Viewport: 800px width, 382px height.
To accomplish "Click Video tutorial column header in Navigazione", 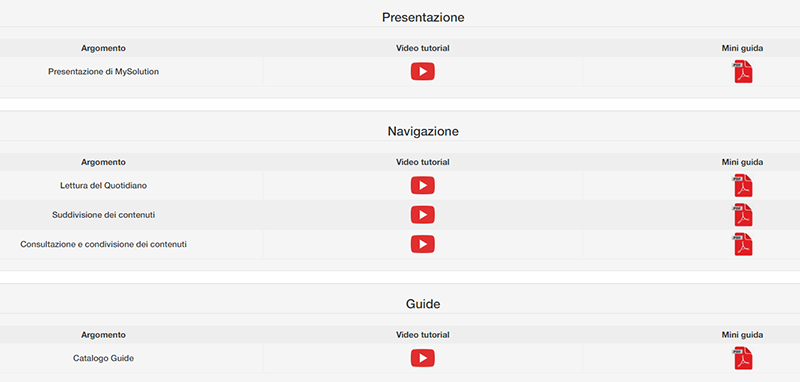I will pos(422,162).
